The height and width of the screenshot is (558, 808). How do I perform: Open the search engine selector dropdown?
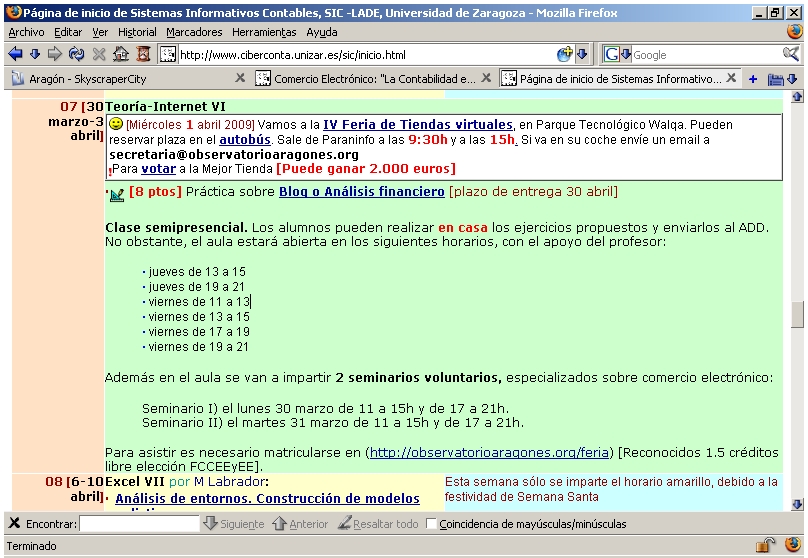point(617,54)
